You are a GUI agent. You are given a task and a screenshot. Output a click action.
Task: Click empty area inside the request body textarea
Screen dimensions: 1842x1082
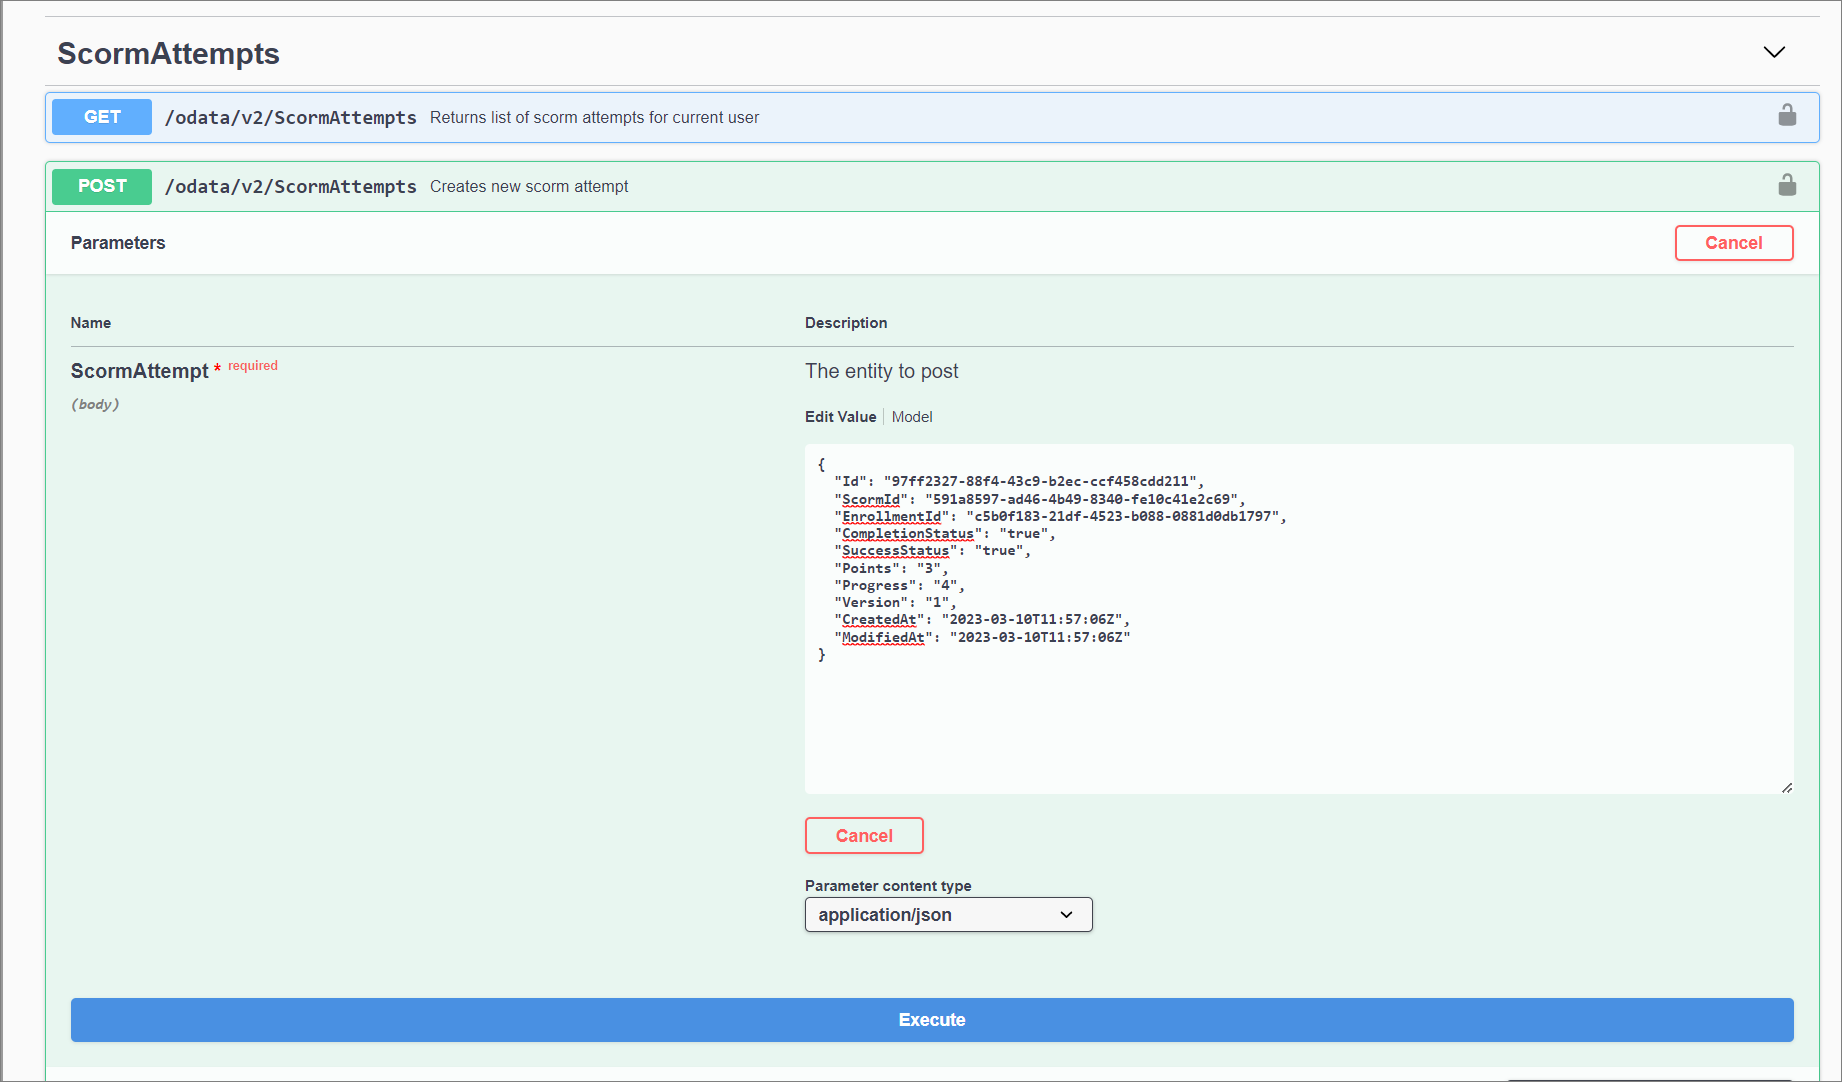tap(1300, 730)
